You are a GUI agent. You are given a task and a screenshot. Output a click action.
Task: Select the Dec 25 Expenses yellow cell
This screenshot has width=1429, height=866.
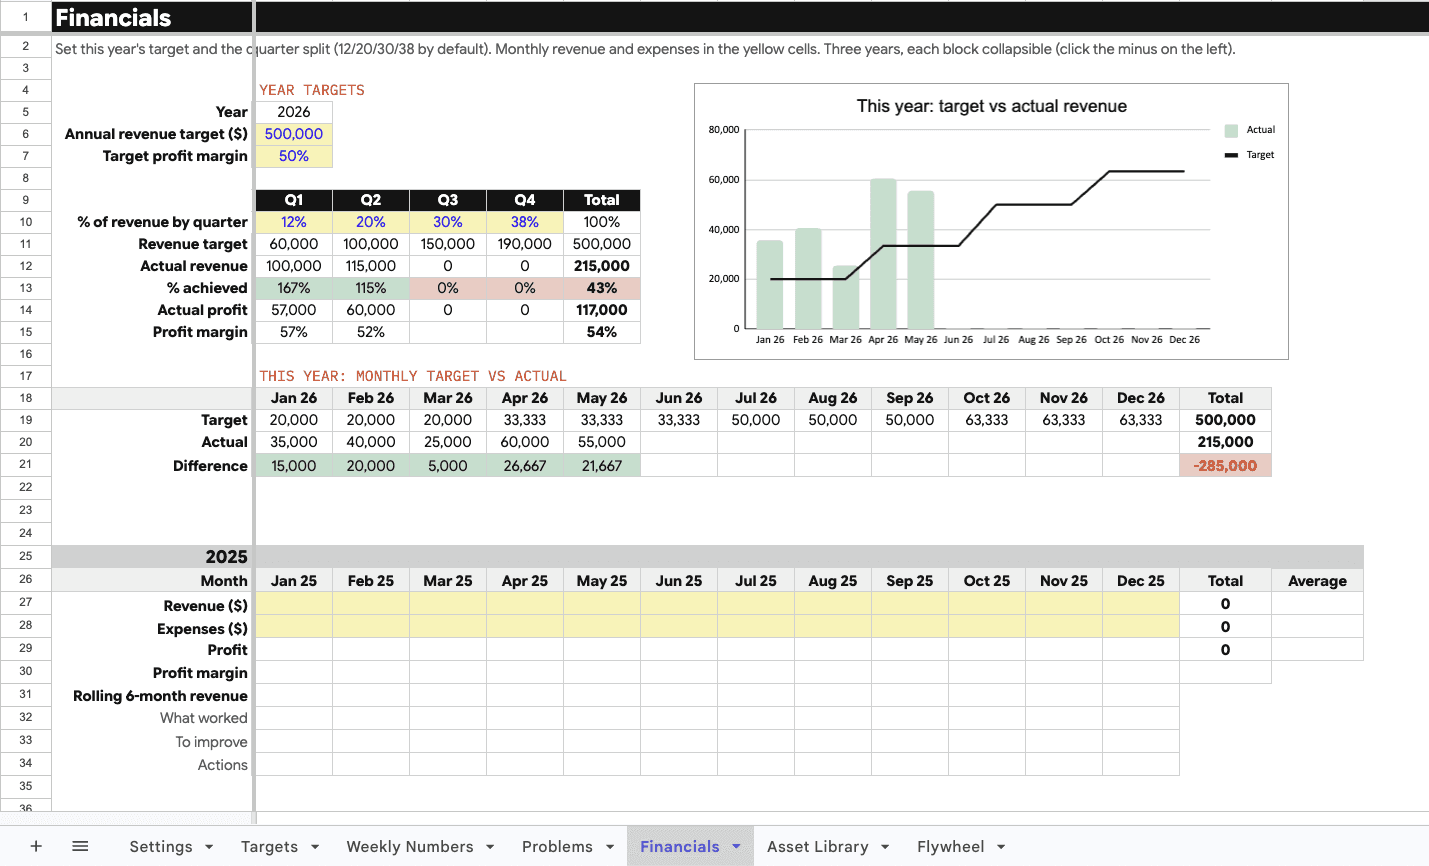coord(1141,627)
